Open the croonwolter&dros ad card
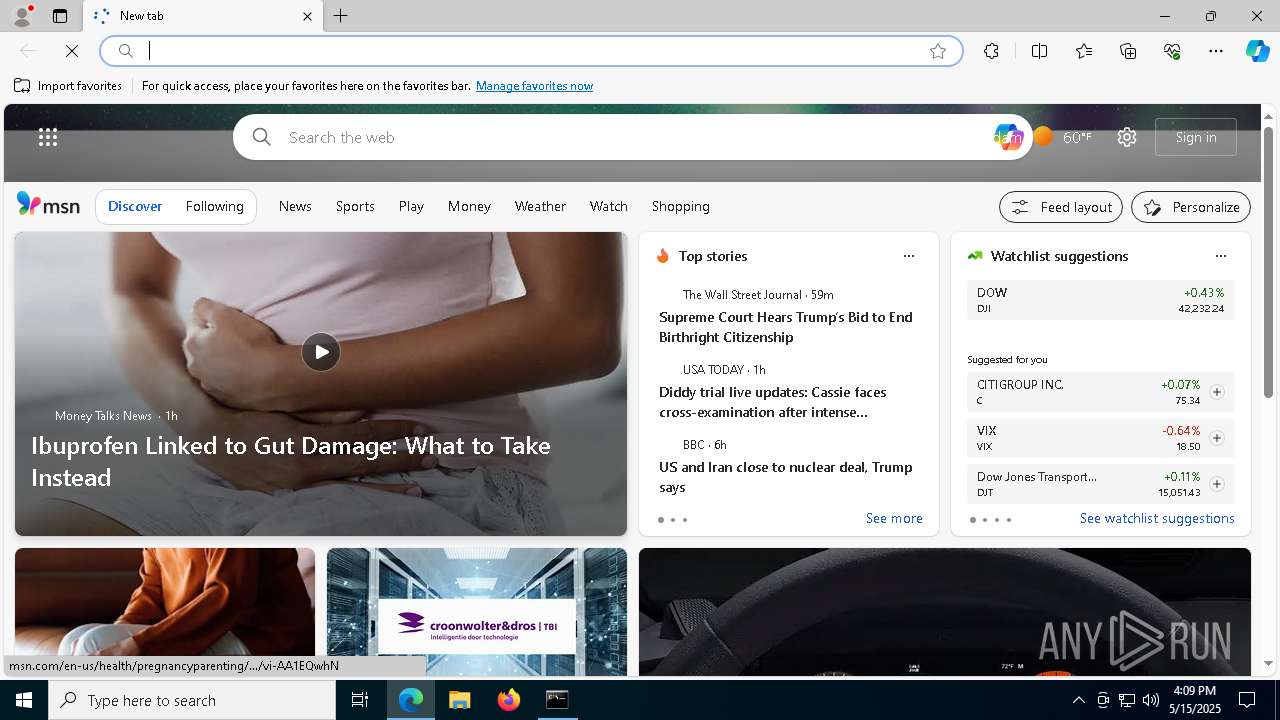Image resolution: width=1280 pixels, height=720 pixels. point(477,612)
